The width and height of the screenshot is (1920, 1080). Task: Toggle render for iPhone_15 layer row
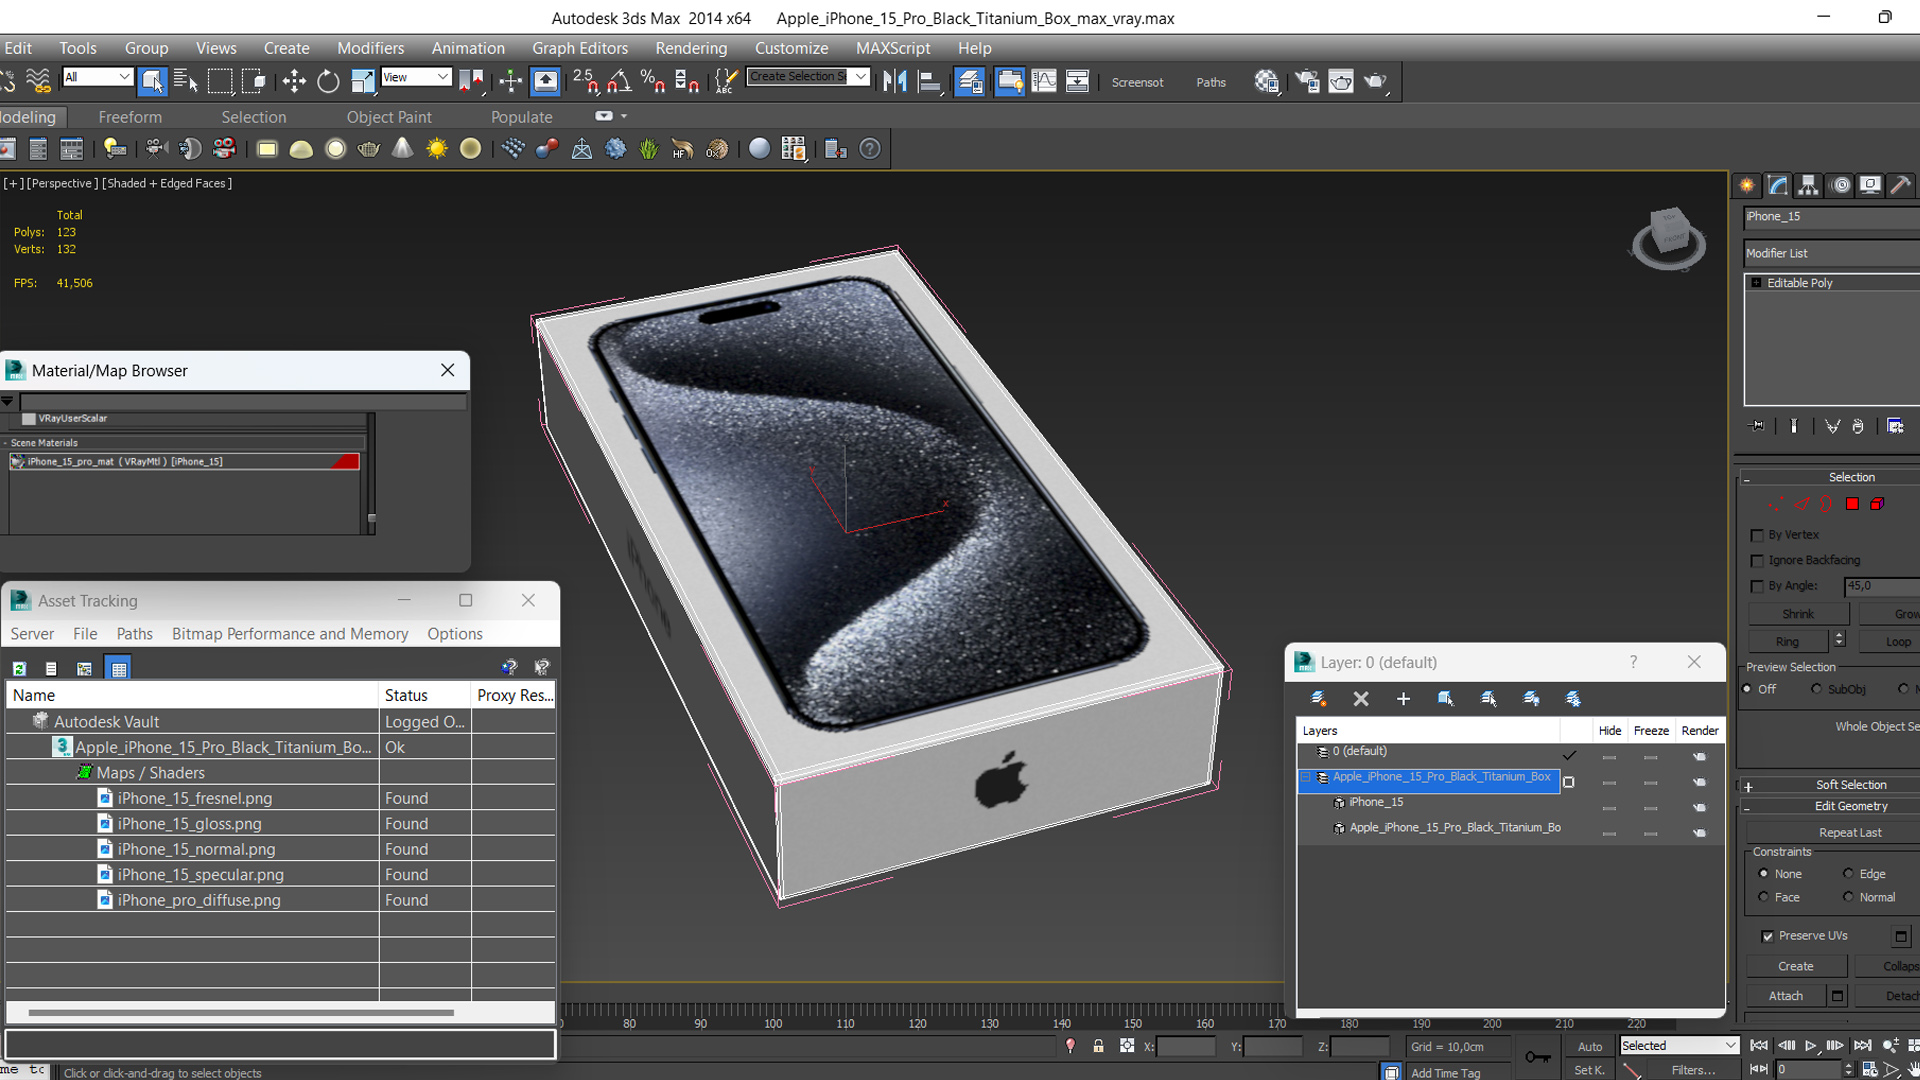(1699, 807)
